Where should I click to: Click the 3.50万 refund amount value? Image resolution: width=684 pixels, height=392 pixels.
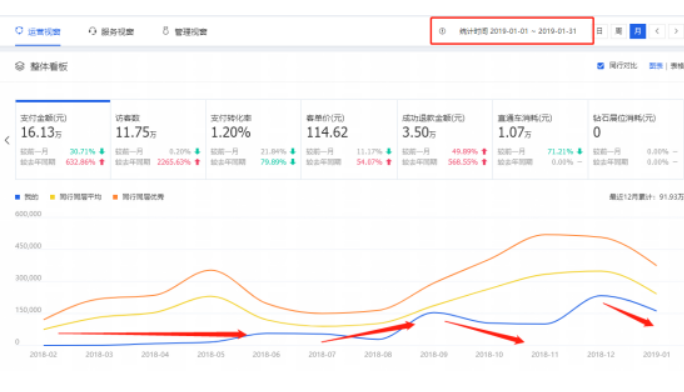[x=419, y=133]
